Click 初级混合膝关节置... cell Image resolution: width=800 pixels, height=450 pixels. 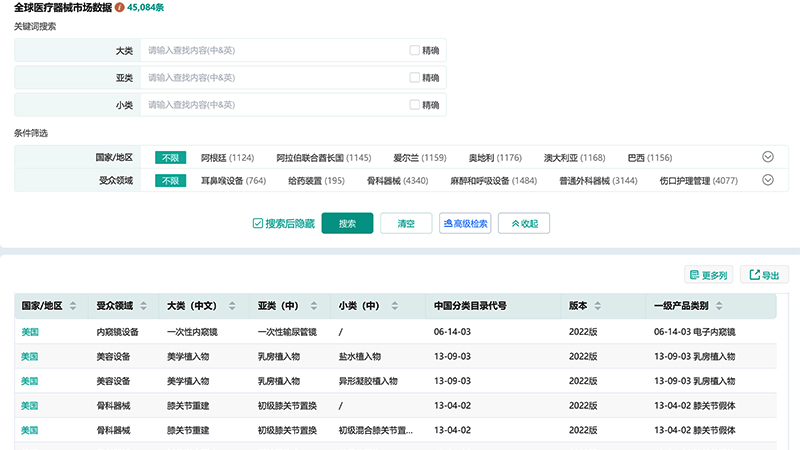point(376,431)
